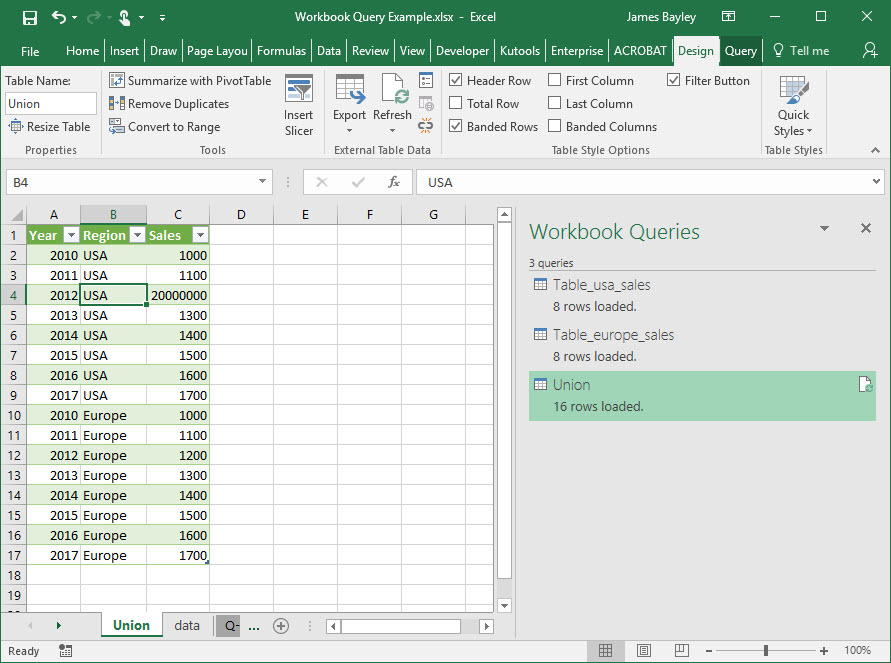The image size is (891, 663).
Task: Switch to the Query ribbon tab
Action: tap(740, 51)
